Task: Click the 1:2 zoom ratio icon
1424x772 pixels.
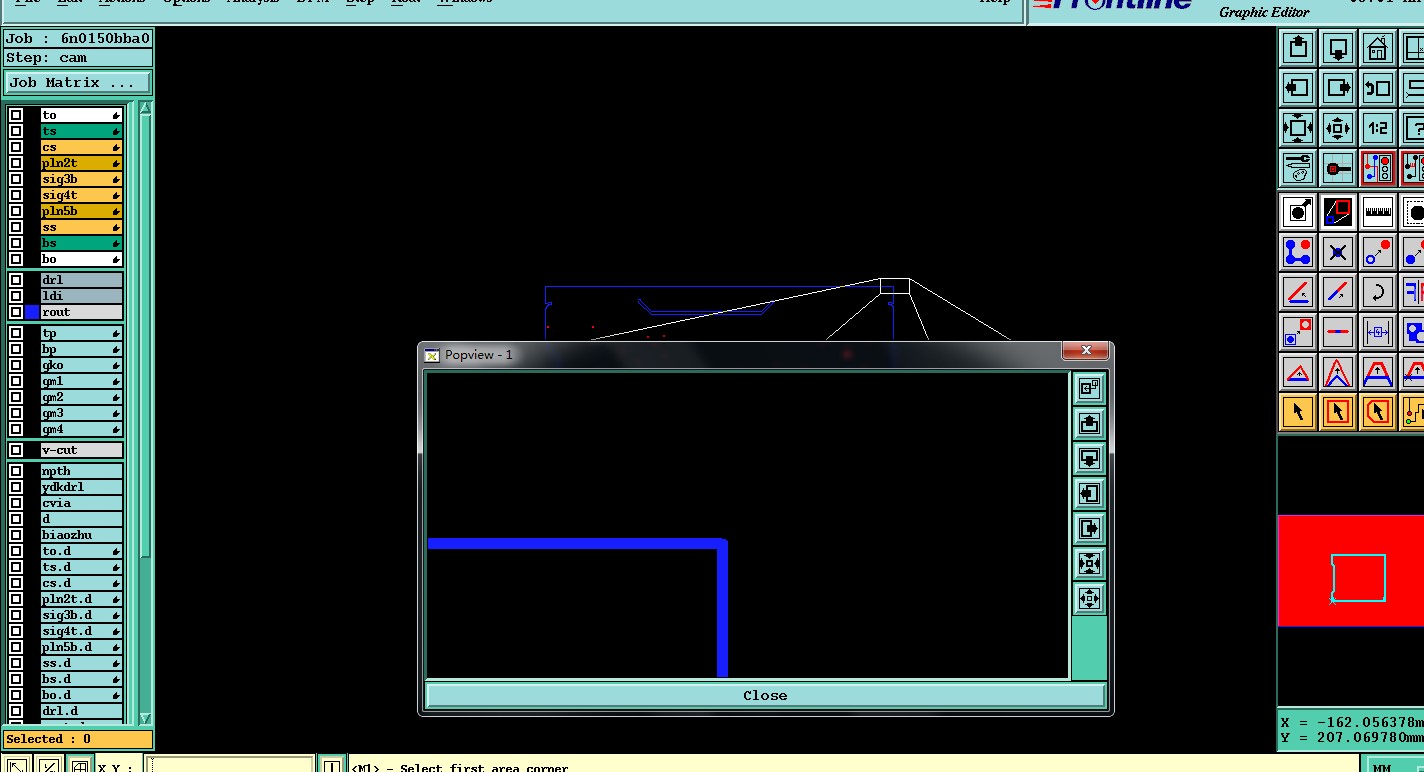Action: [x=1378, y=128]
